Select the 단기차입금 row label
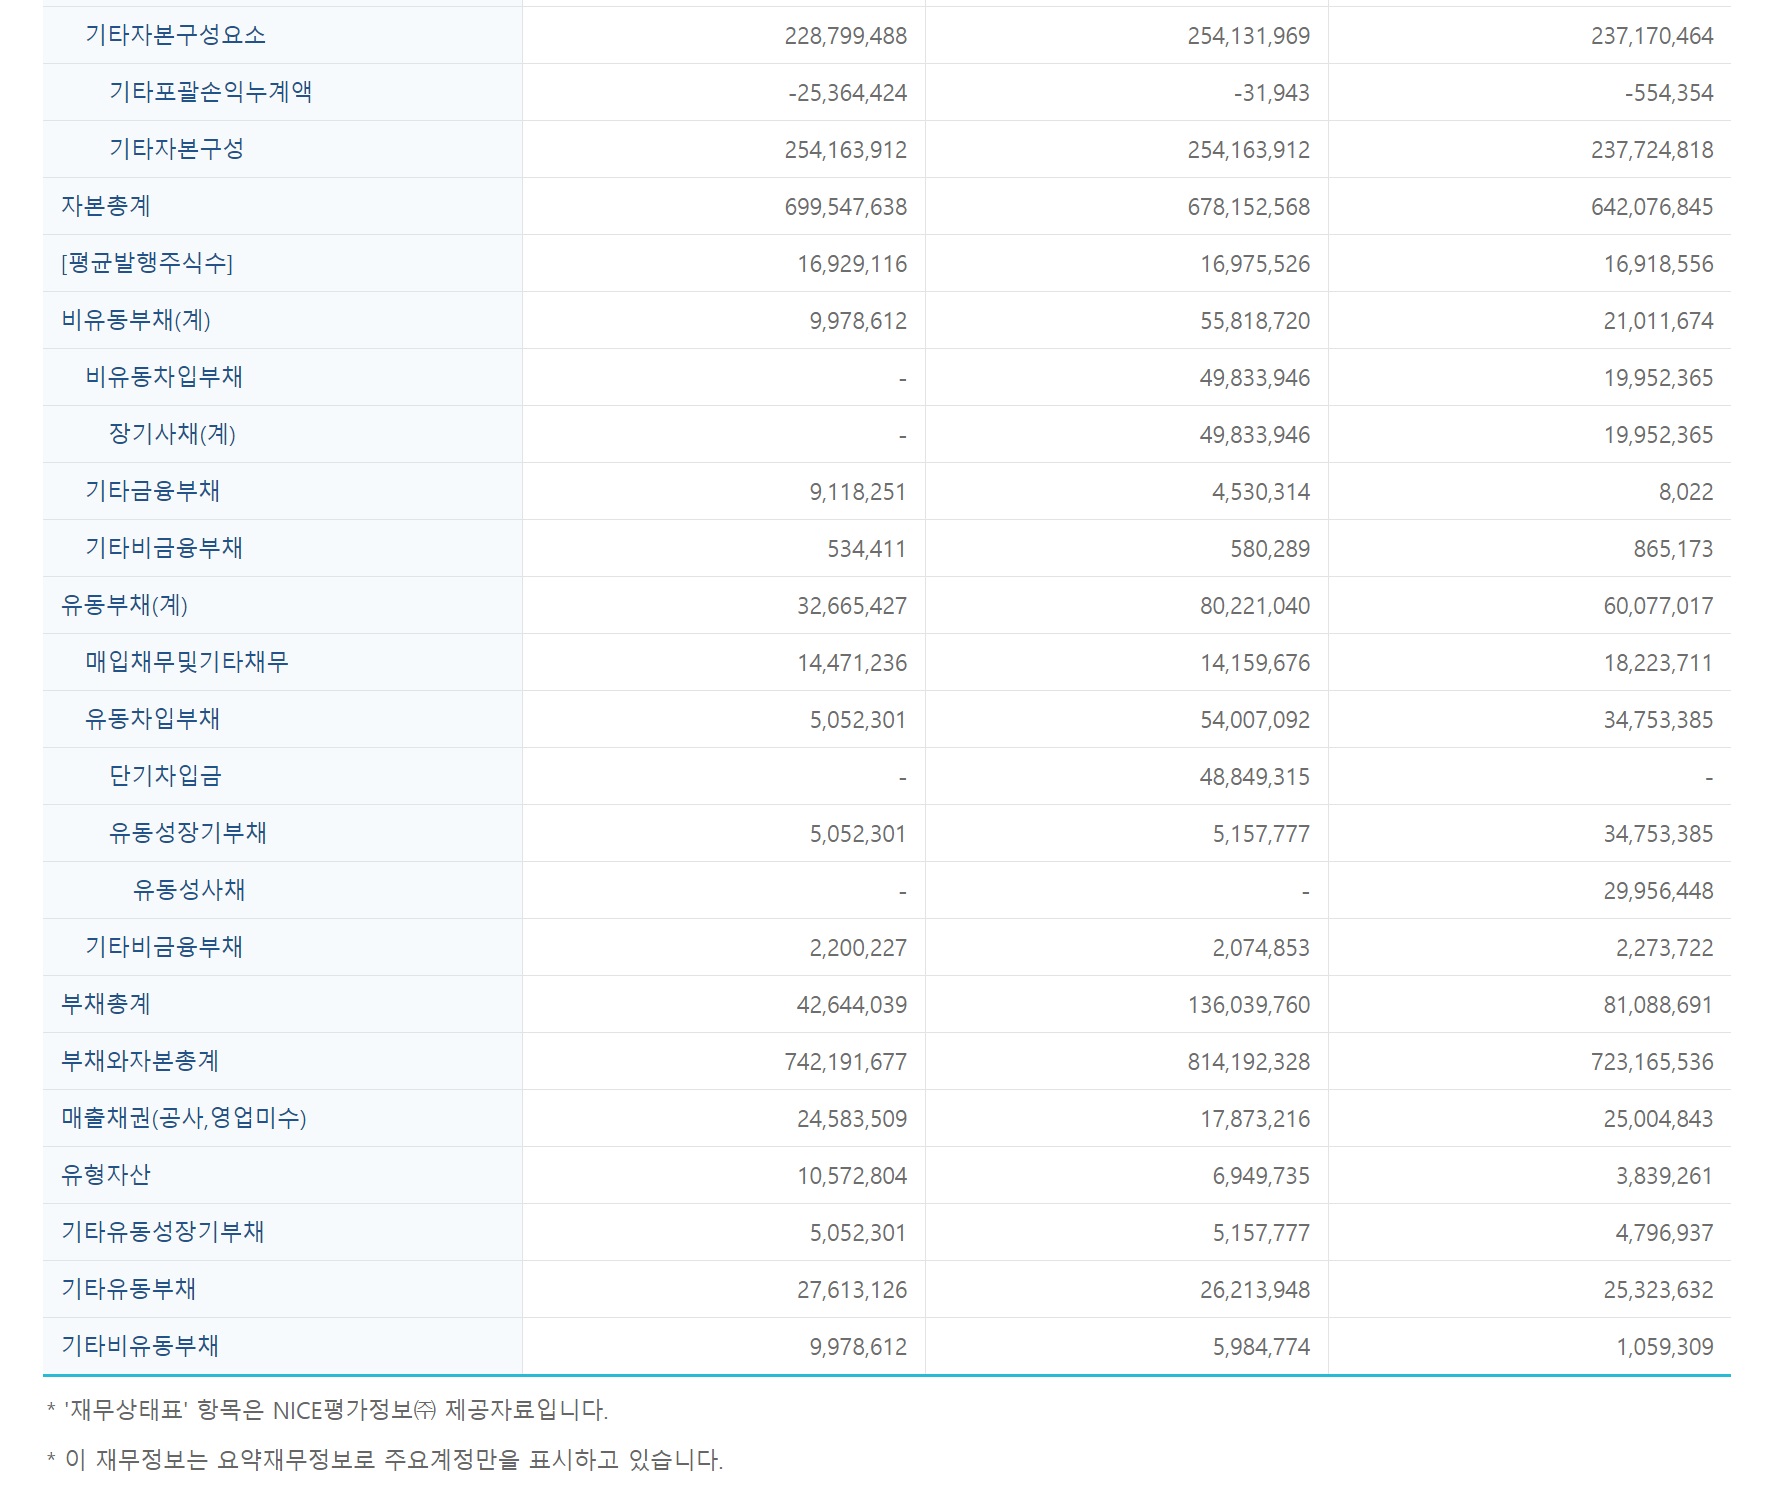This screenshot has height=1504, width=1773. click(x=166, y=776)
